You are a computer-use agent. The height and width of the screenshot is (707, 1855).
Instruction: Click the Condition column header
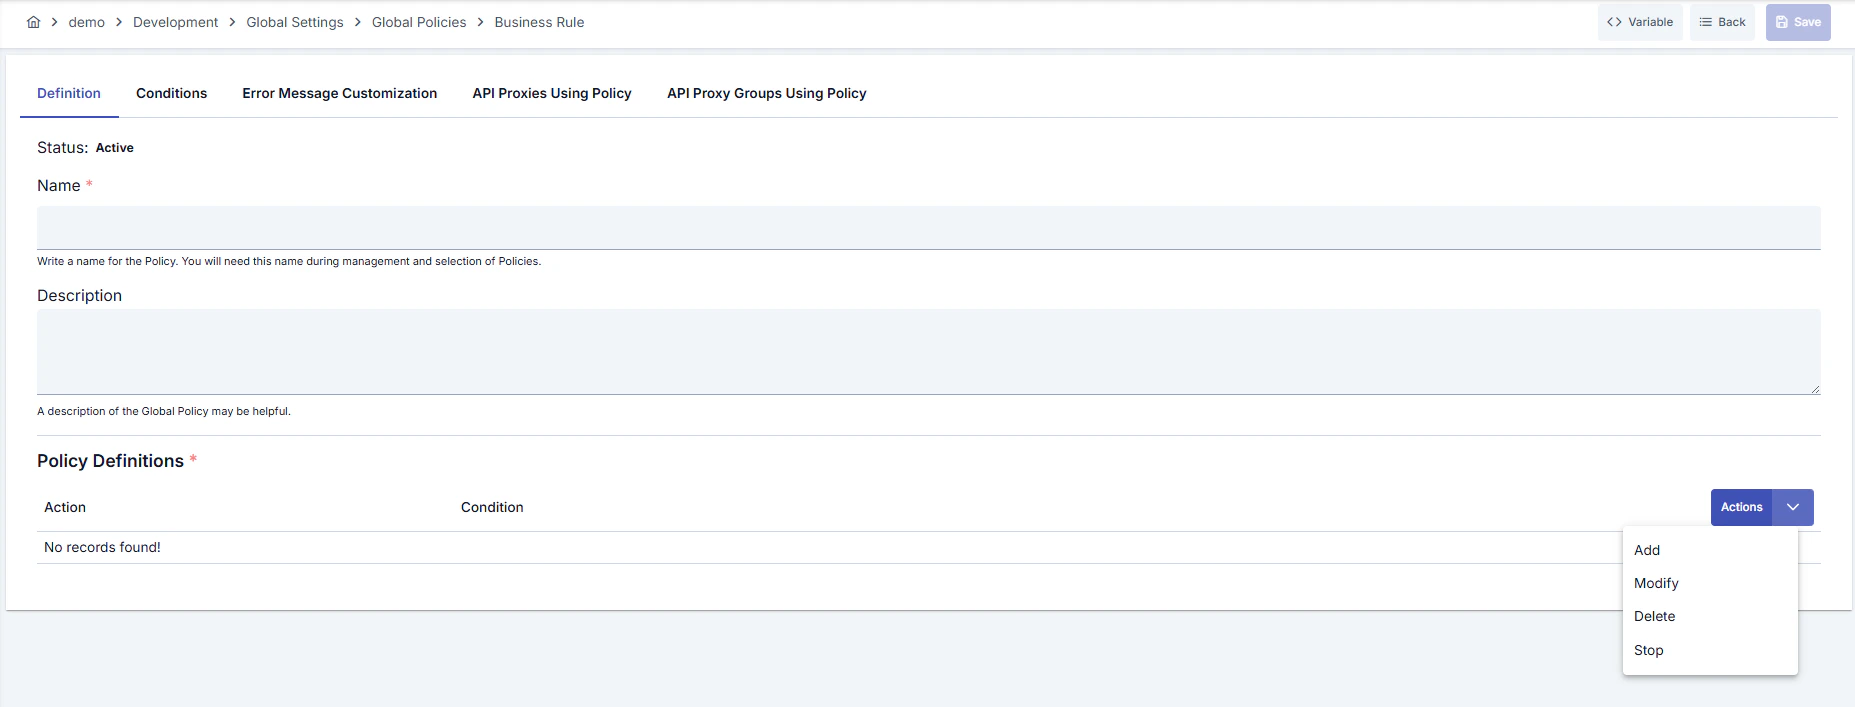pyautogui.click(x=492, y=507)
